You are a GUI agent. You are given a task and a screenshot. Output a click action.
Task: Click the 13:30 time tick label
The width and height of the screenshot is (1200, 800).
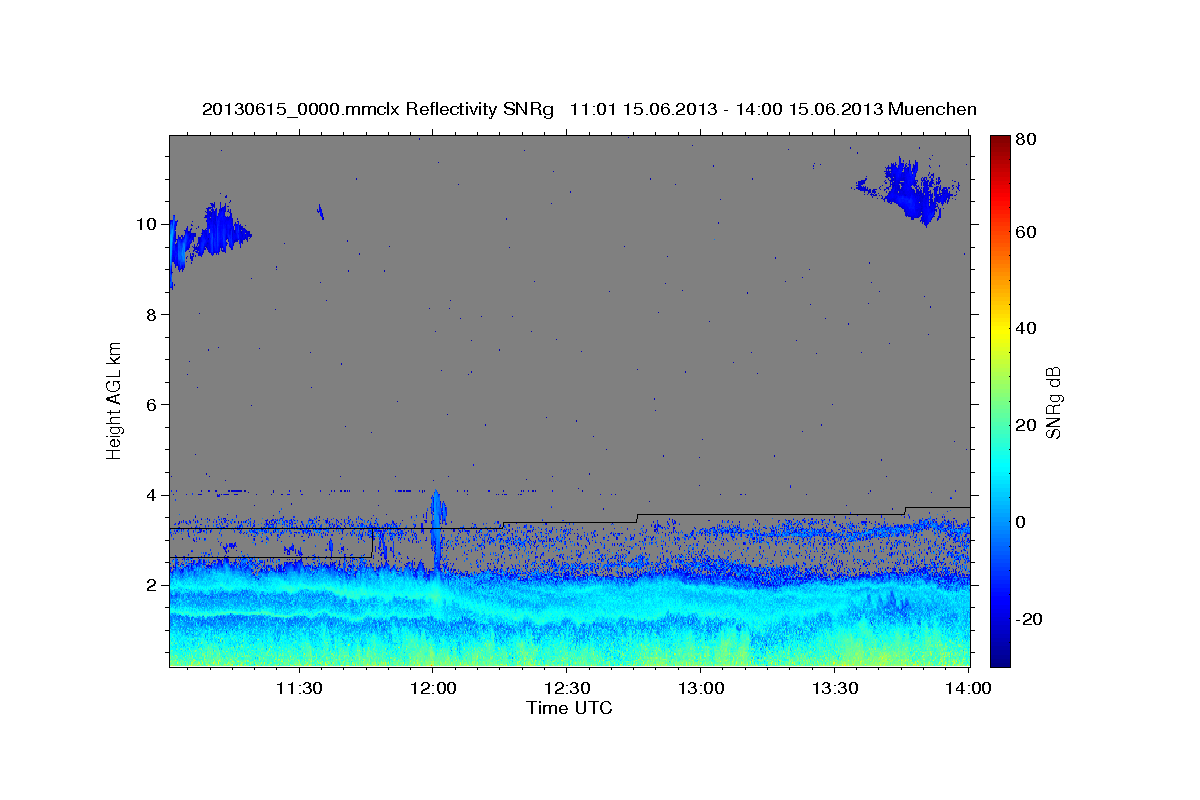tap(836, 688)
